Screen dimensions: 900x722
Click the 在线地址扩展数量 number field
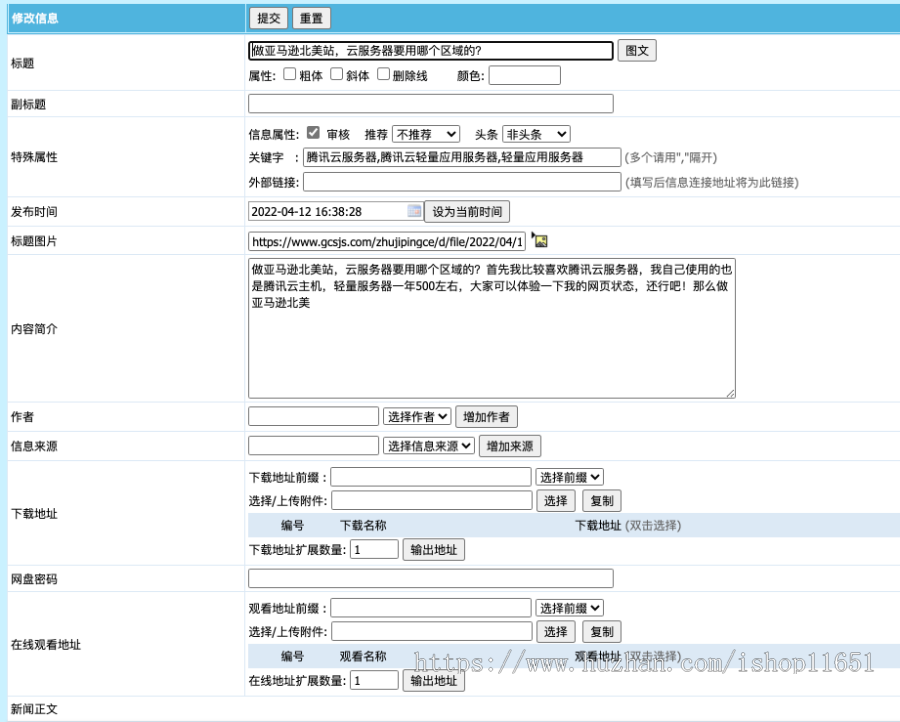(374, 680)
